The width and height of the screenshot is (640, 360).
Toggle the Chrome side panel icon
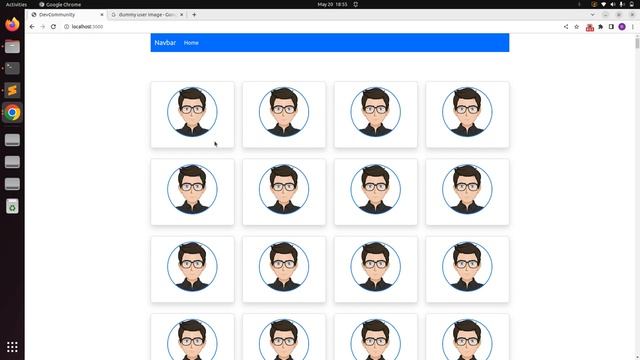click(x=611, y=27)
